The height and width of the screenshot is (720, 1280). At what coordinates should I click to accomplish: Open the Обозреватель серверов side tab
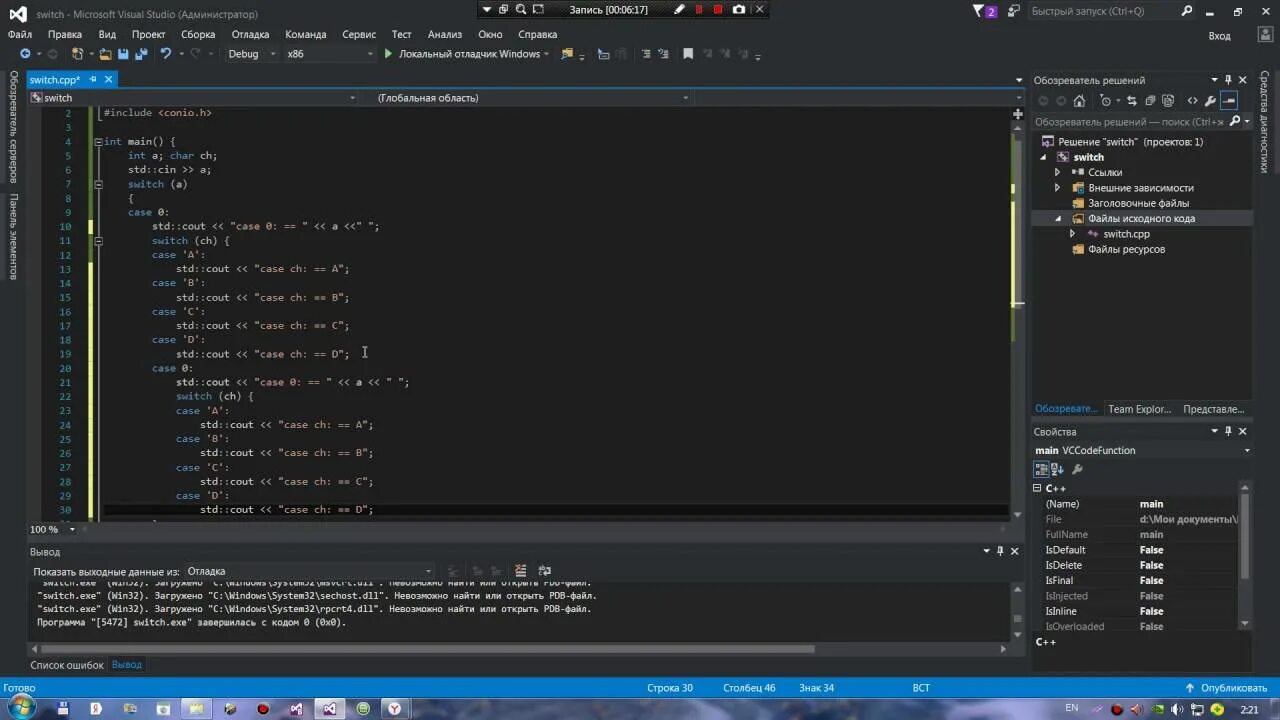tap(13, 126)
